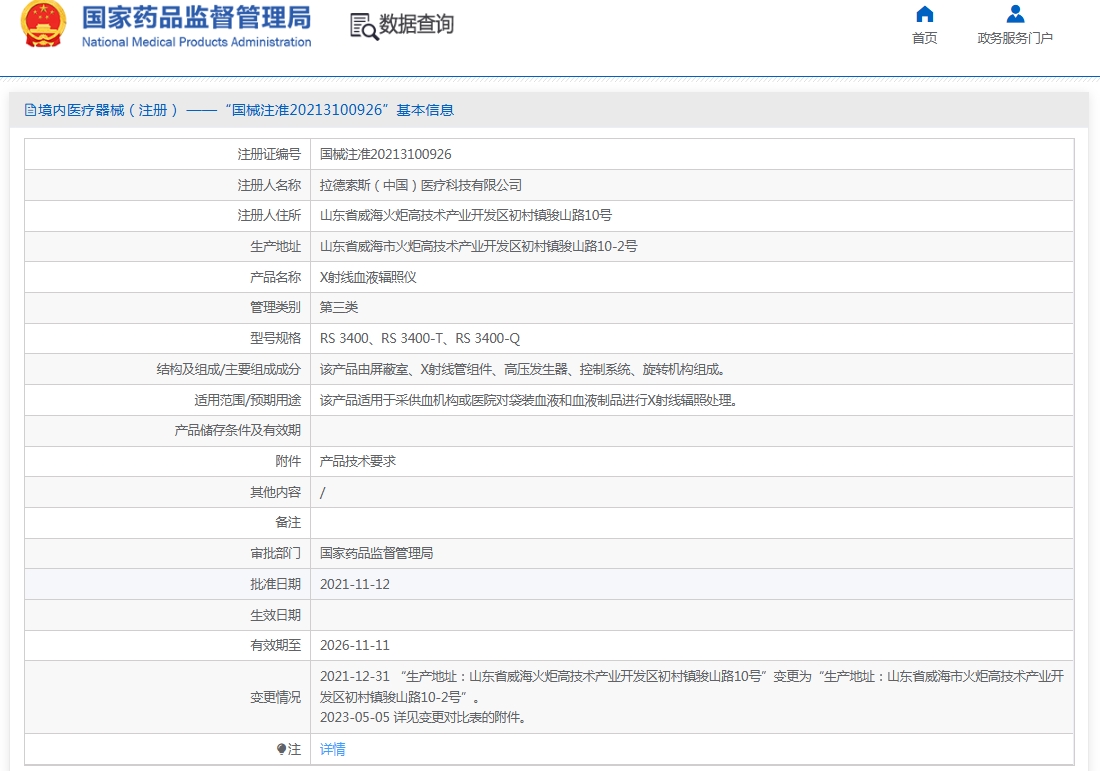
Task: Click the 生效日期 label cell
Action: click(168, 615)
